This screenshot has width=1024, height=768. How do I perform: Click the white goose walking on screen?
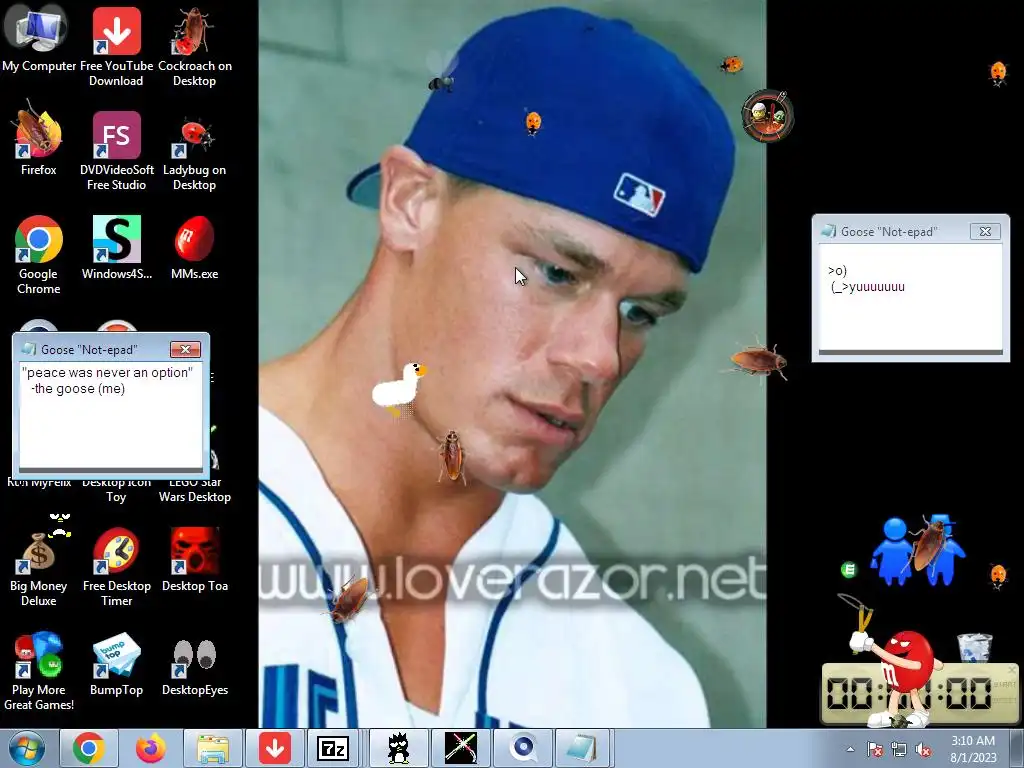pos(398,389)
